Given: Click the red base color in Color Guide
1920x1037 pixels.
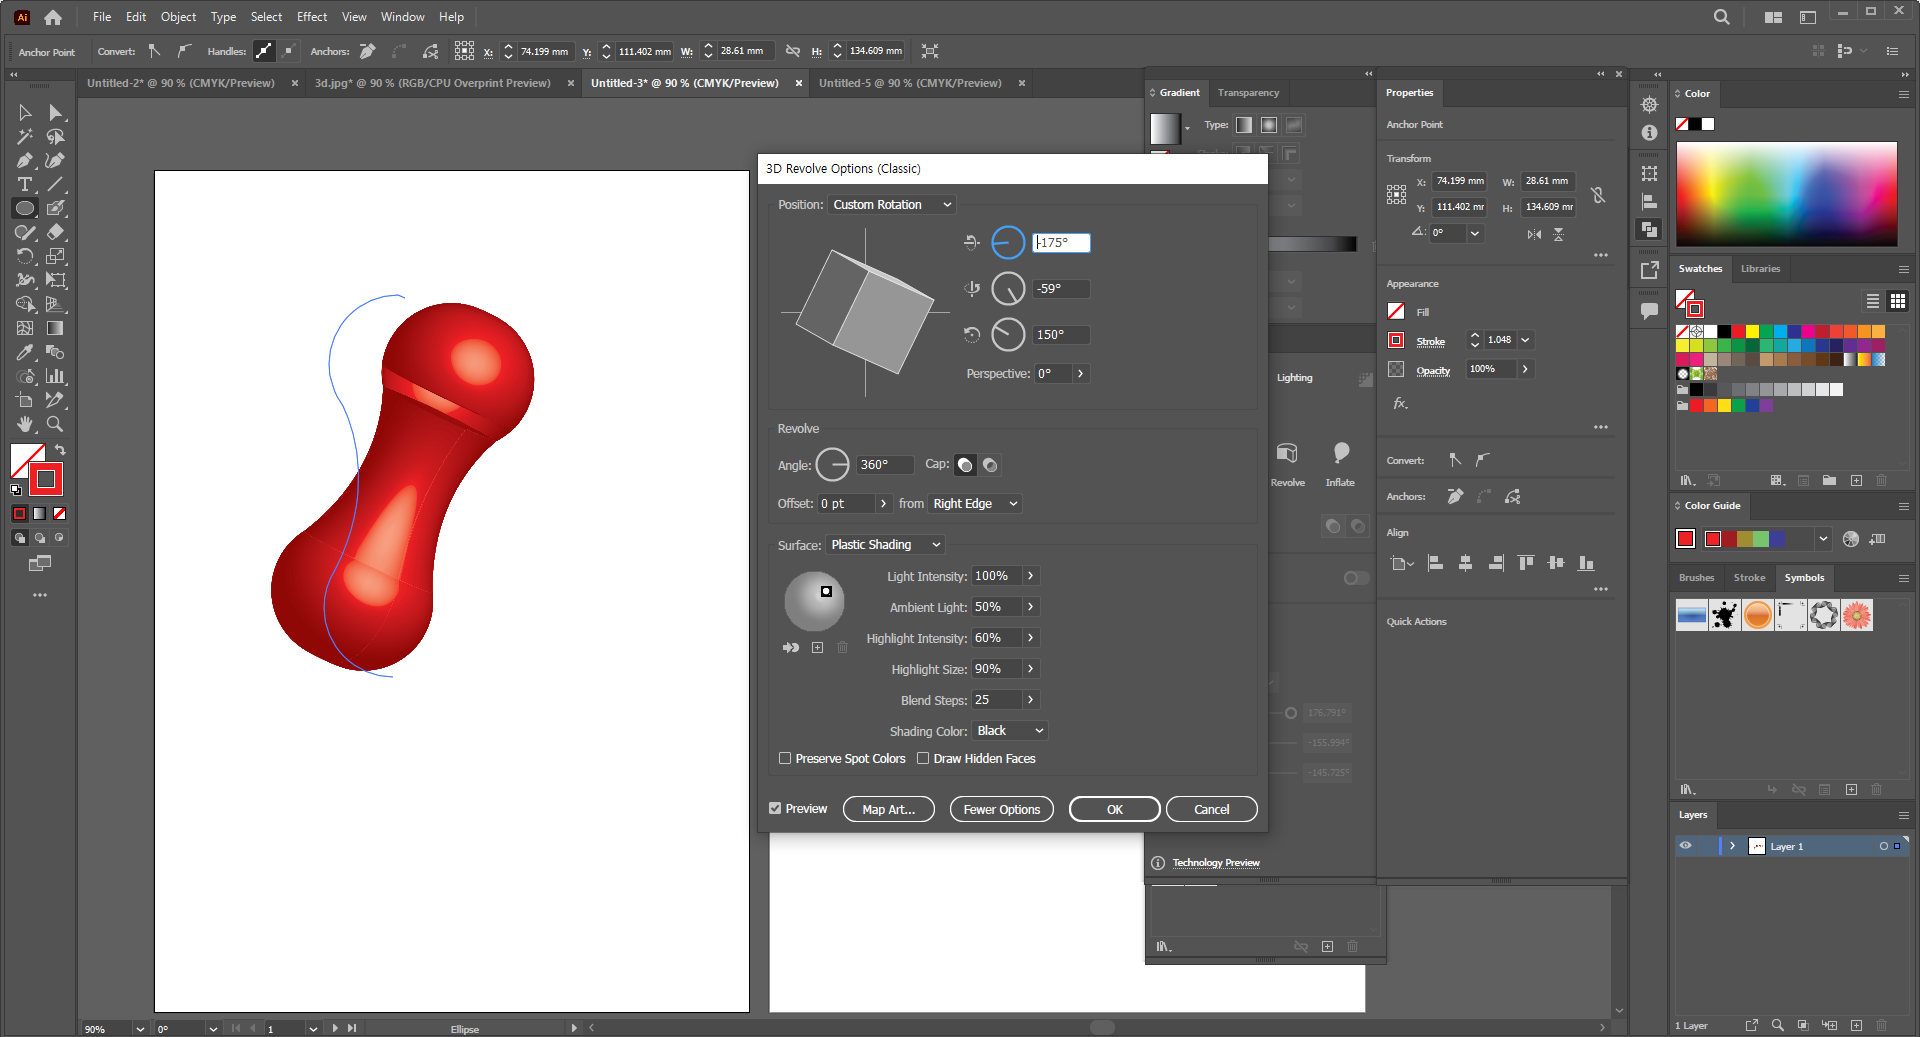Looking at the screenshot, I should pyautogui.click(x=1686, y=539).
